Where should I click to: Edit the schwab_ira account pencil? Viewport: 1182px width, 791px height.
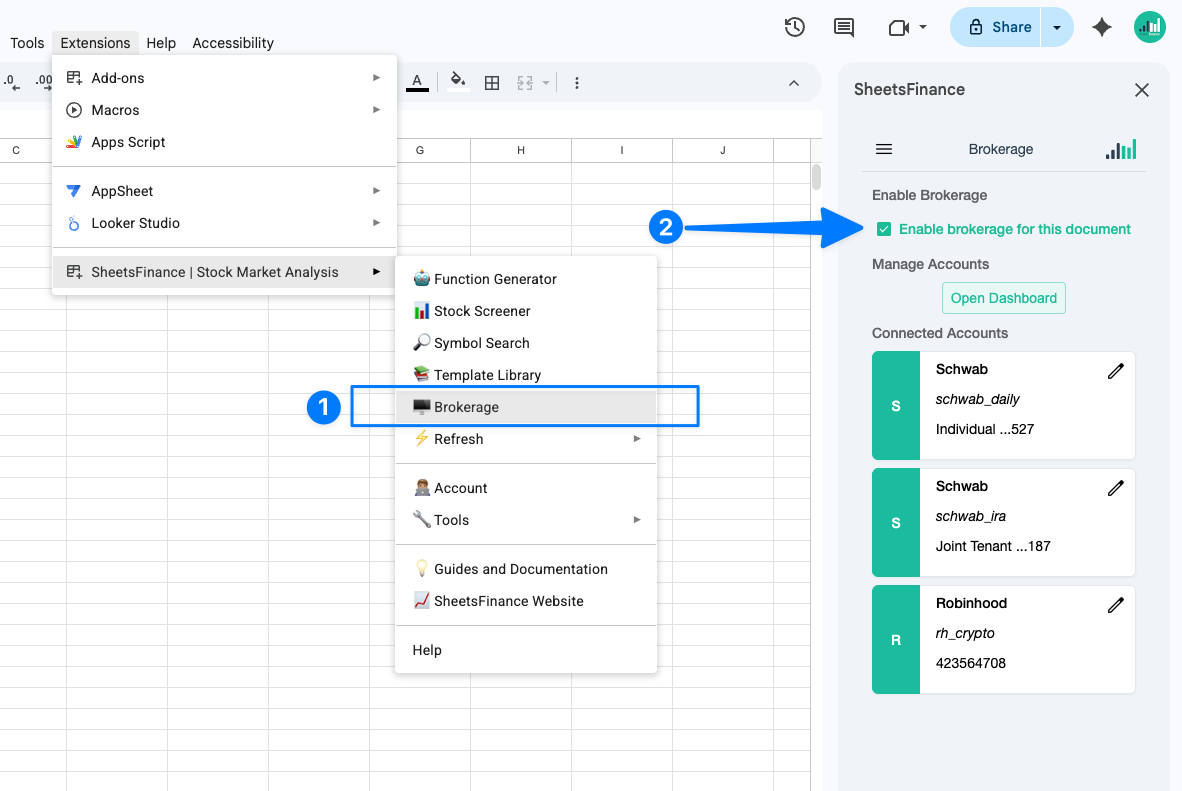coord(1116,488)
